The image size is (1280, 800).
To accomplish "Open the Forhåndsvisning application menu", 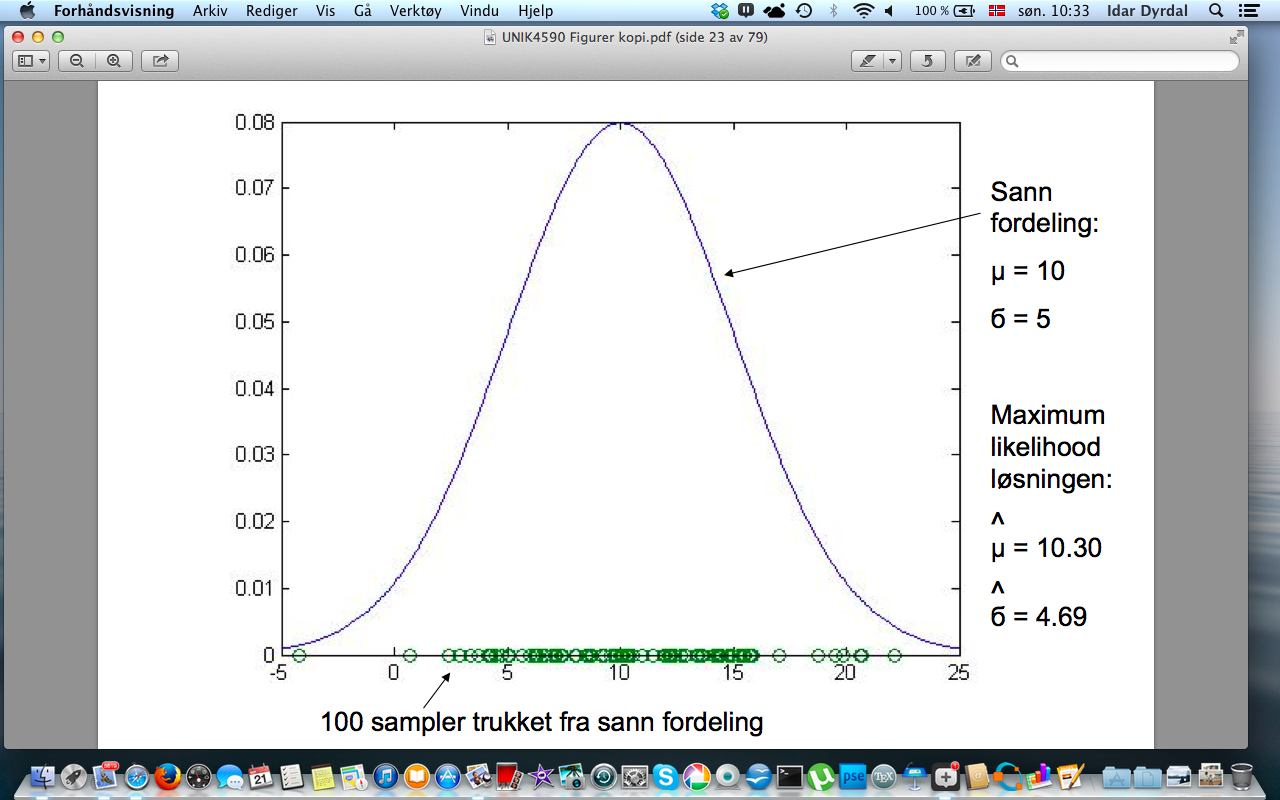I will coord(114,11).
